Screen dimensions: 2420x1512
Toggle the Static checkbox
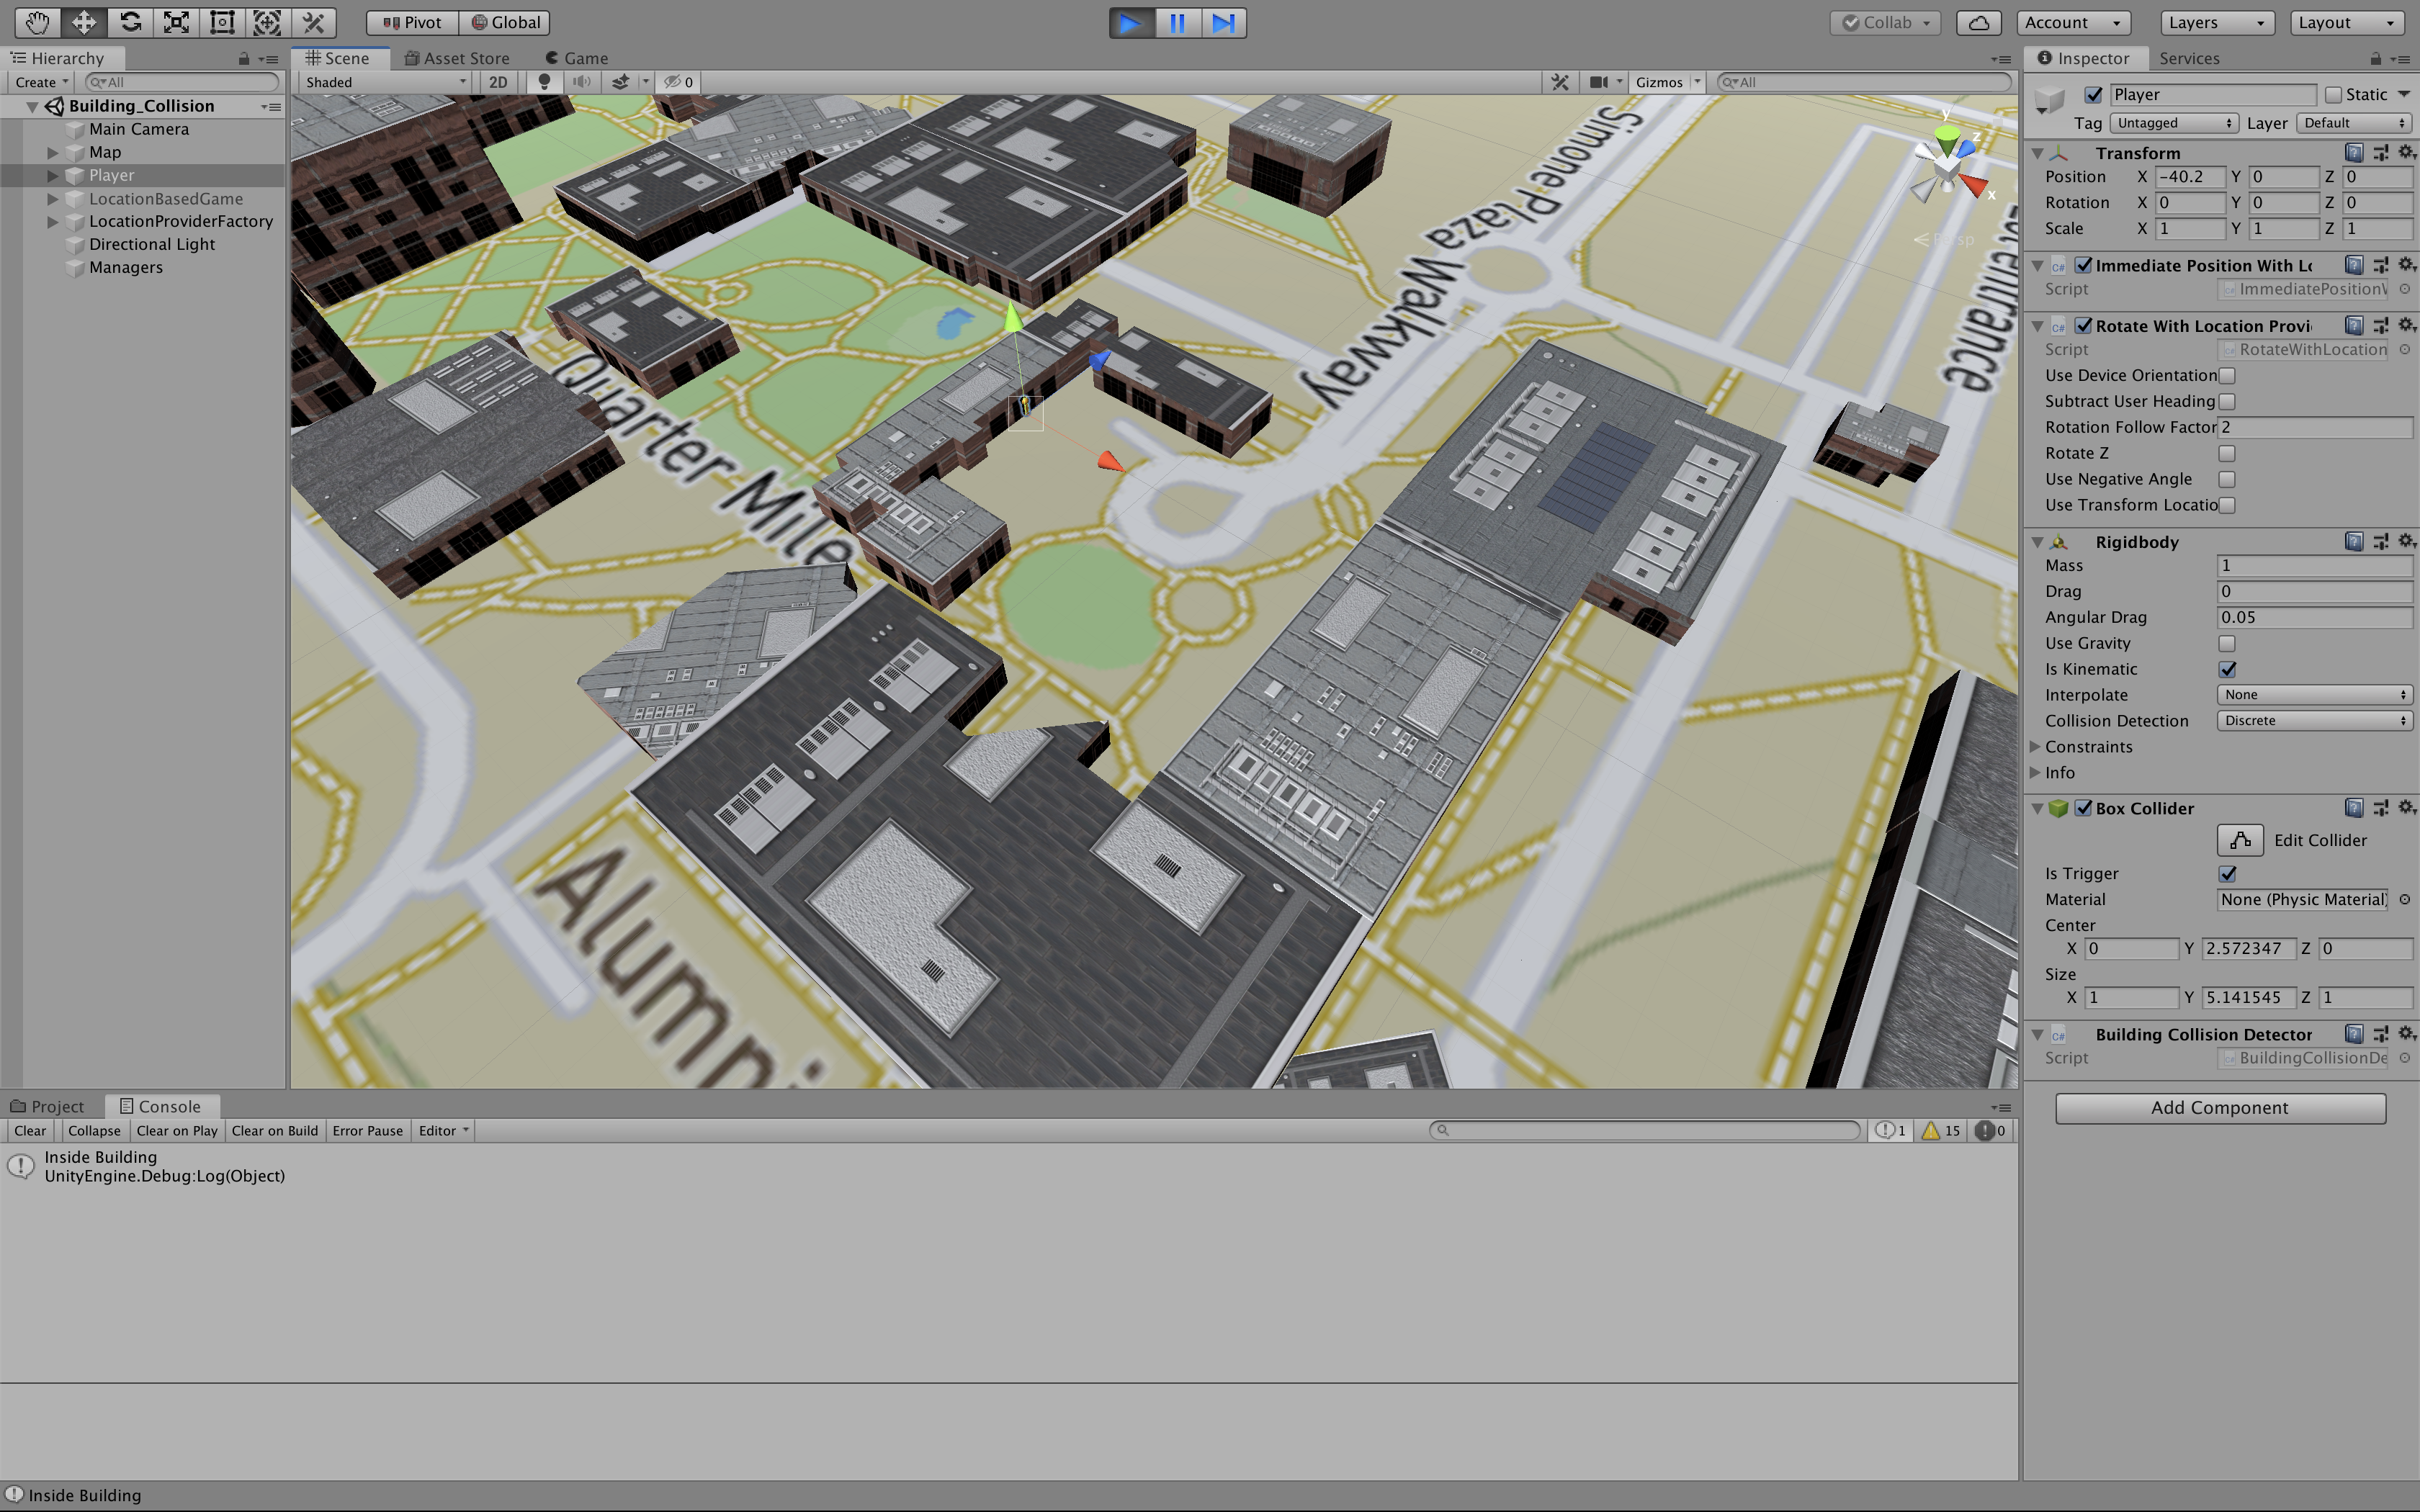tap(2333, 94)
